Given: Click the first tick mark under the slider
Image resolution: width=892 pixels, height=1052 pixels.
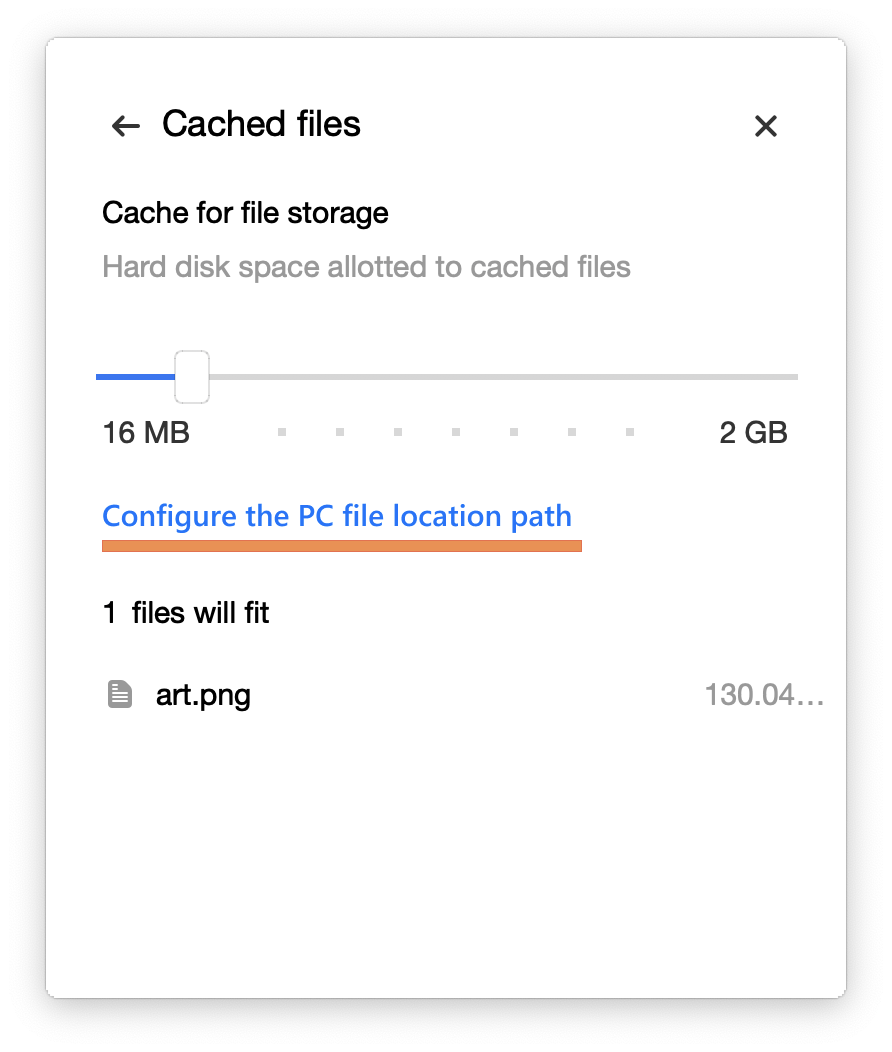Looking at the screenshot, I should (x=282, y=432).
